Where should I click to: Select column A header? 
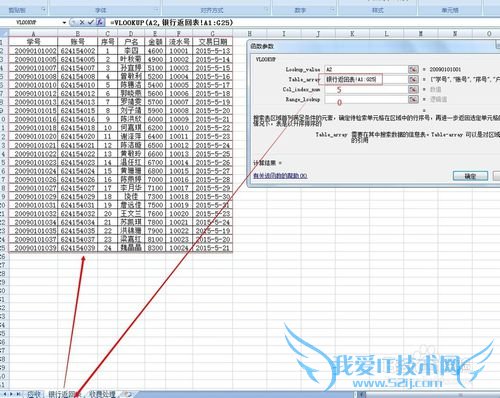tap(33, 33)
